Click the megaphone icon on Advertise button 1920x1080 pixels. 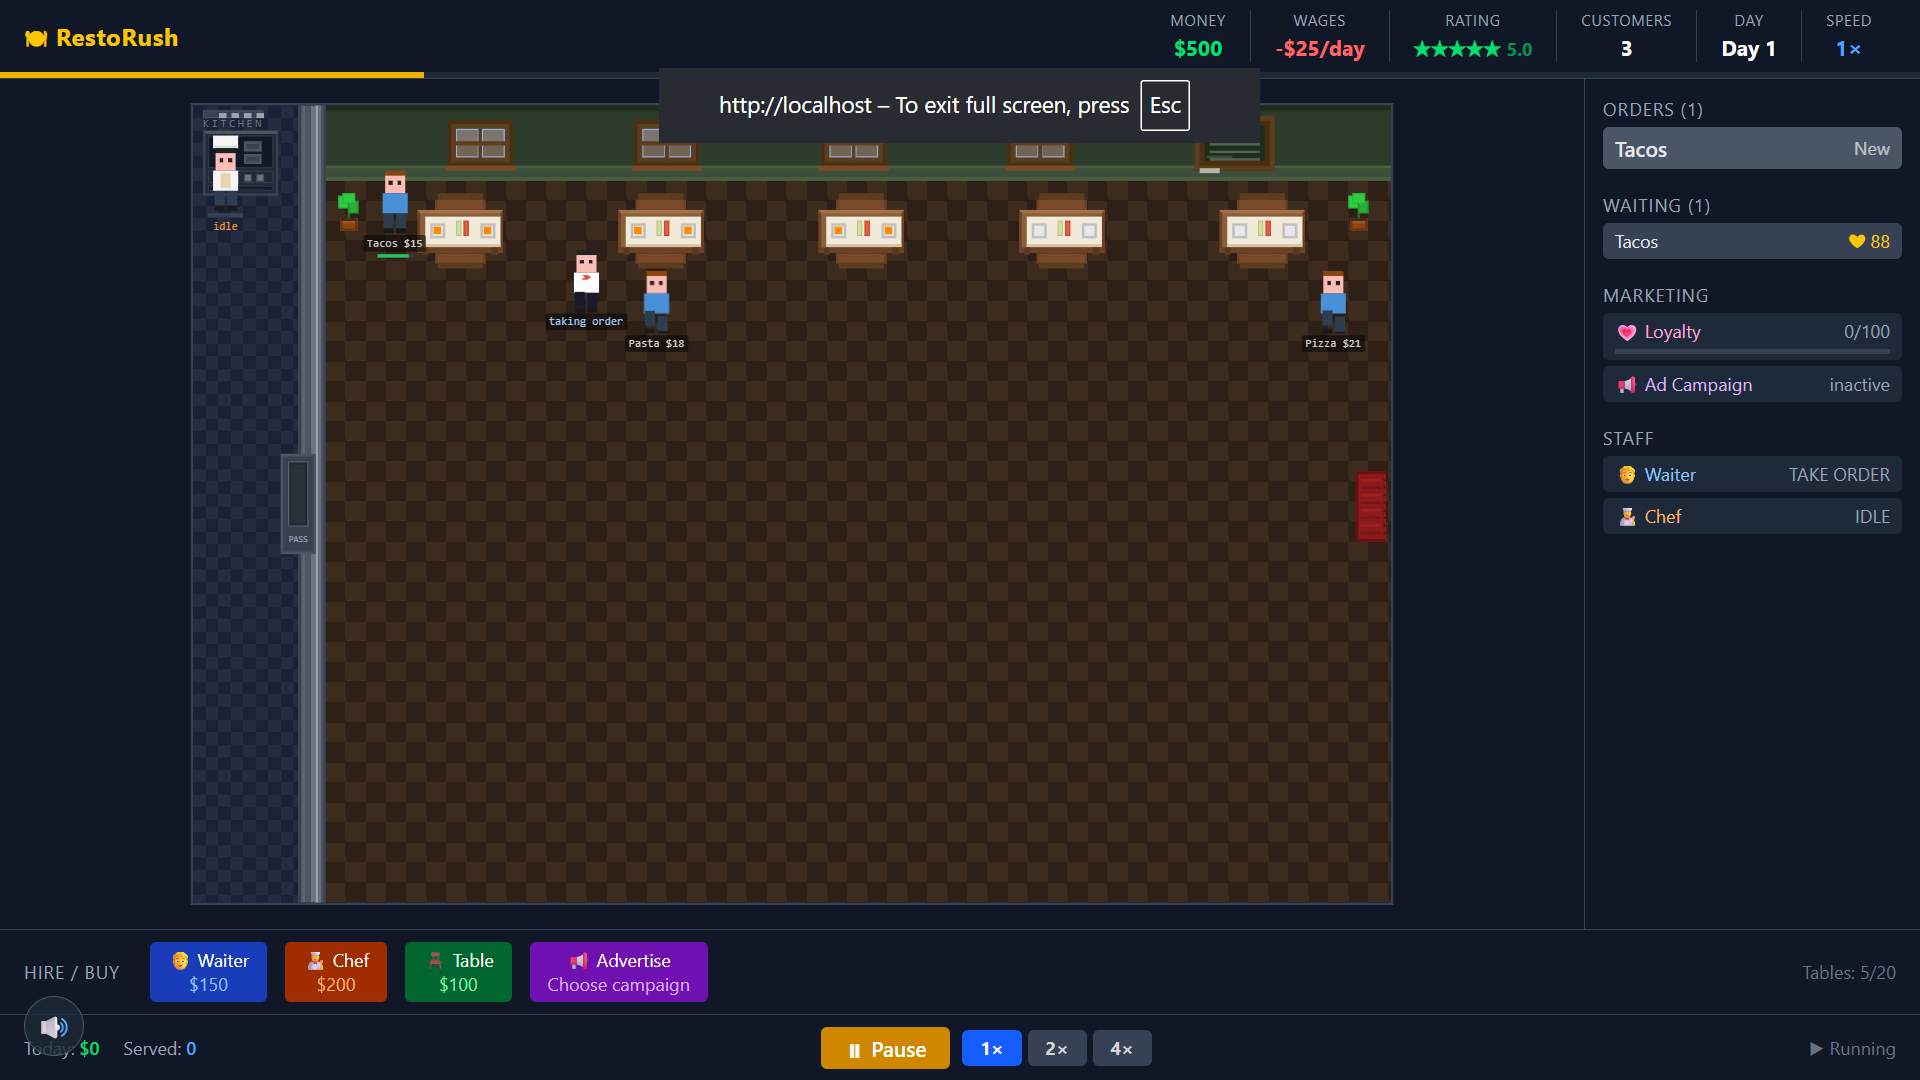(x=578, y=961)
